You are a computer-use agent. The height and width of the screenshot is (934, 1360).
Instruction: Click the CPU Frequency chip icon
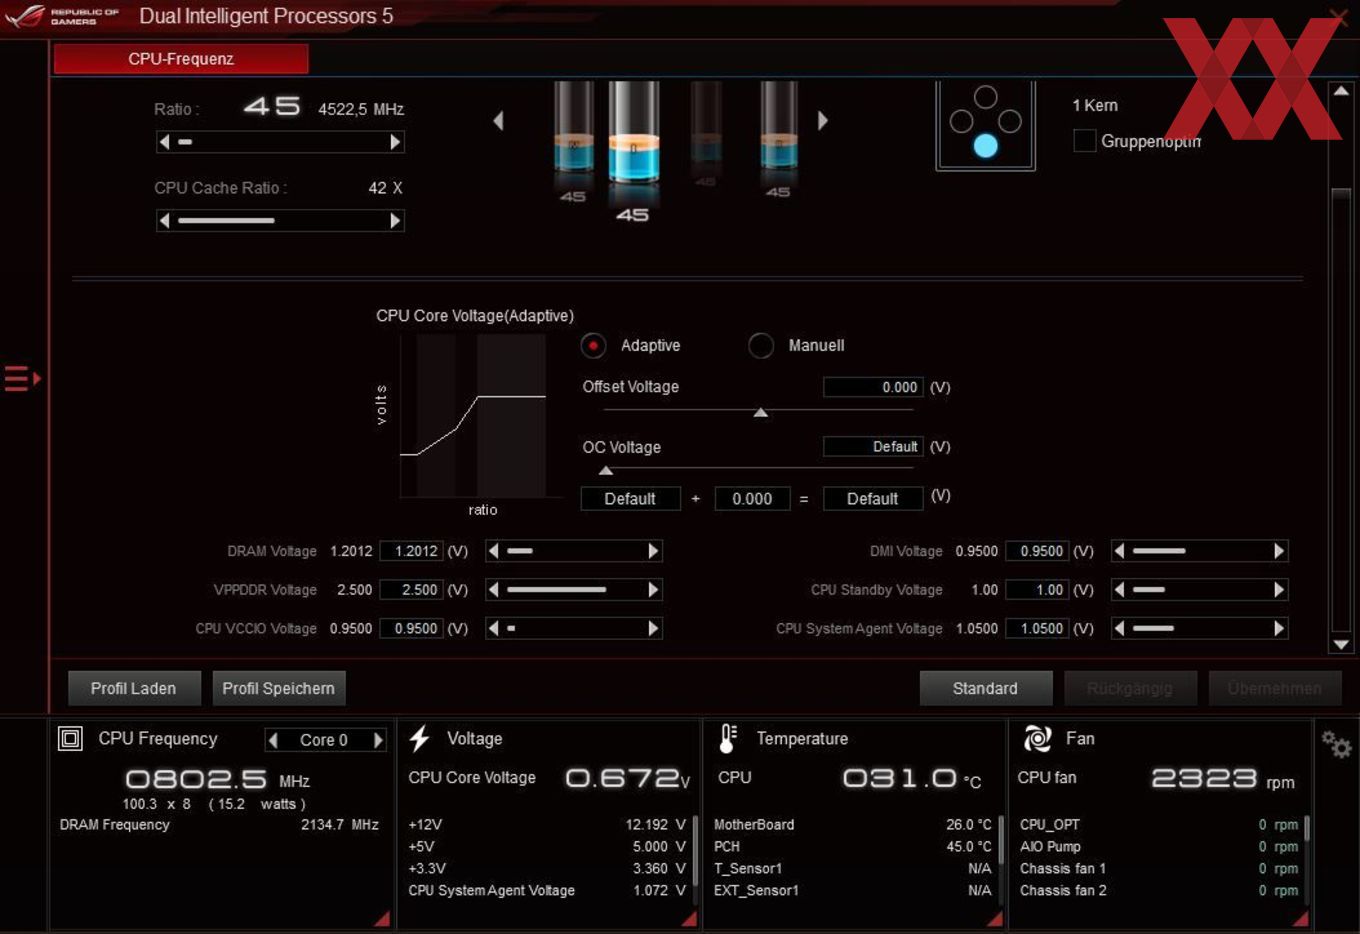pos(70,739)
